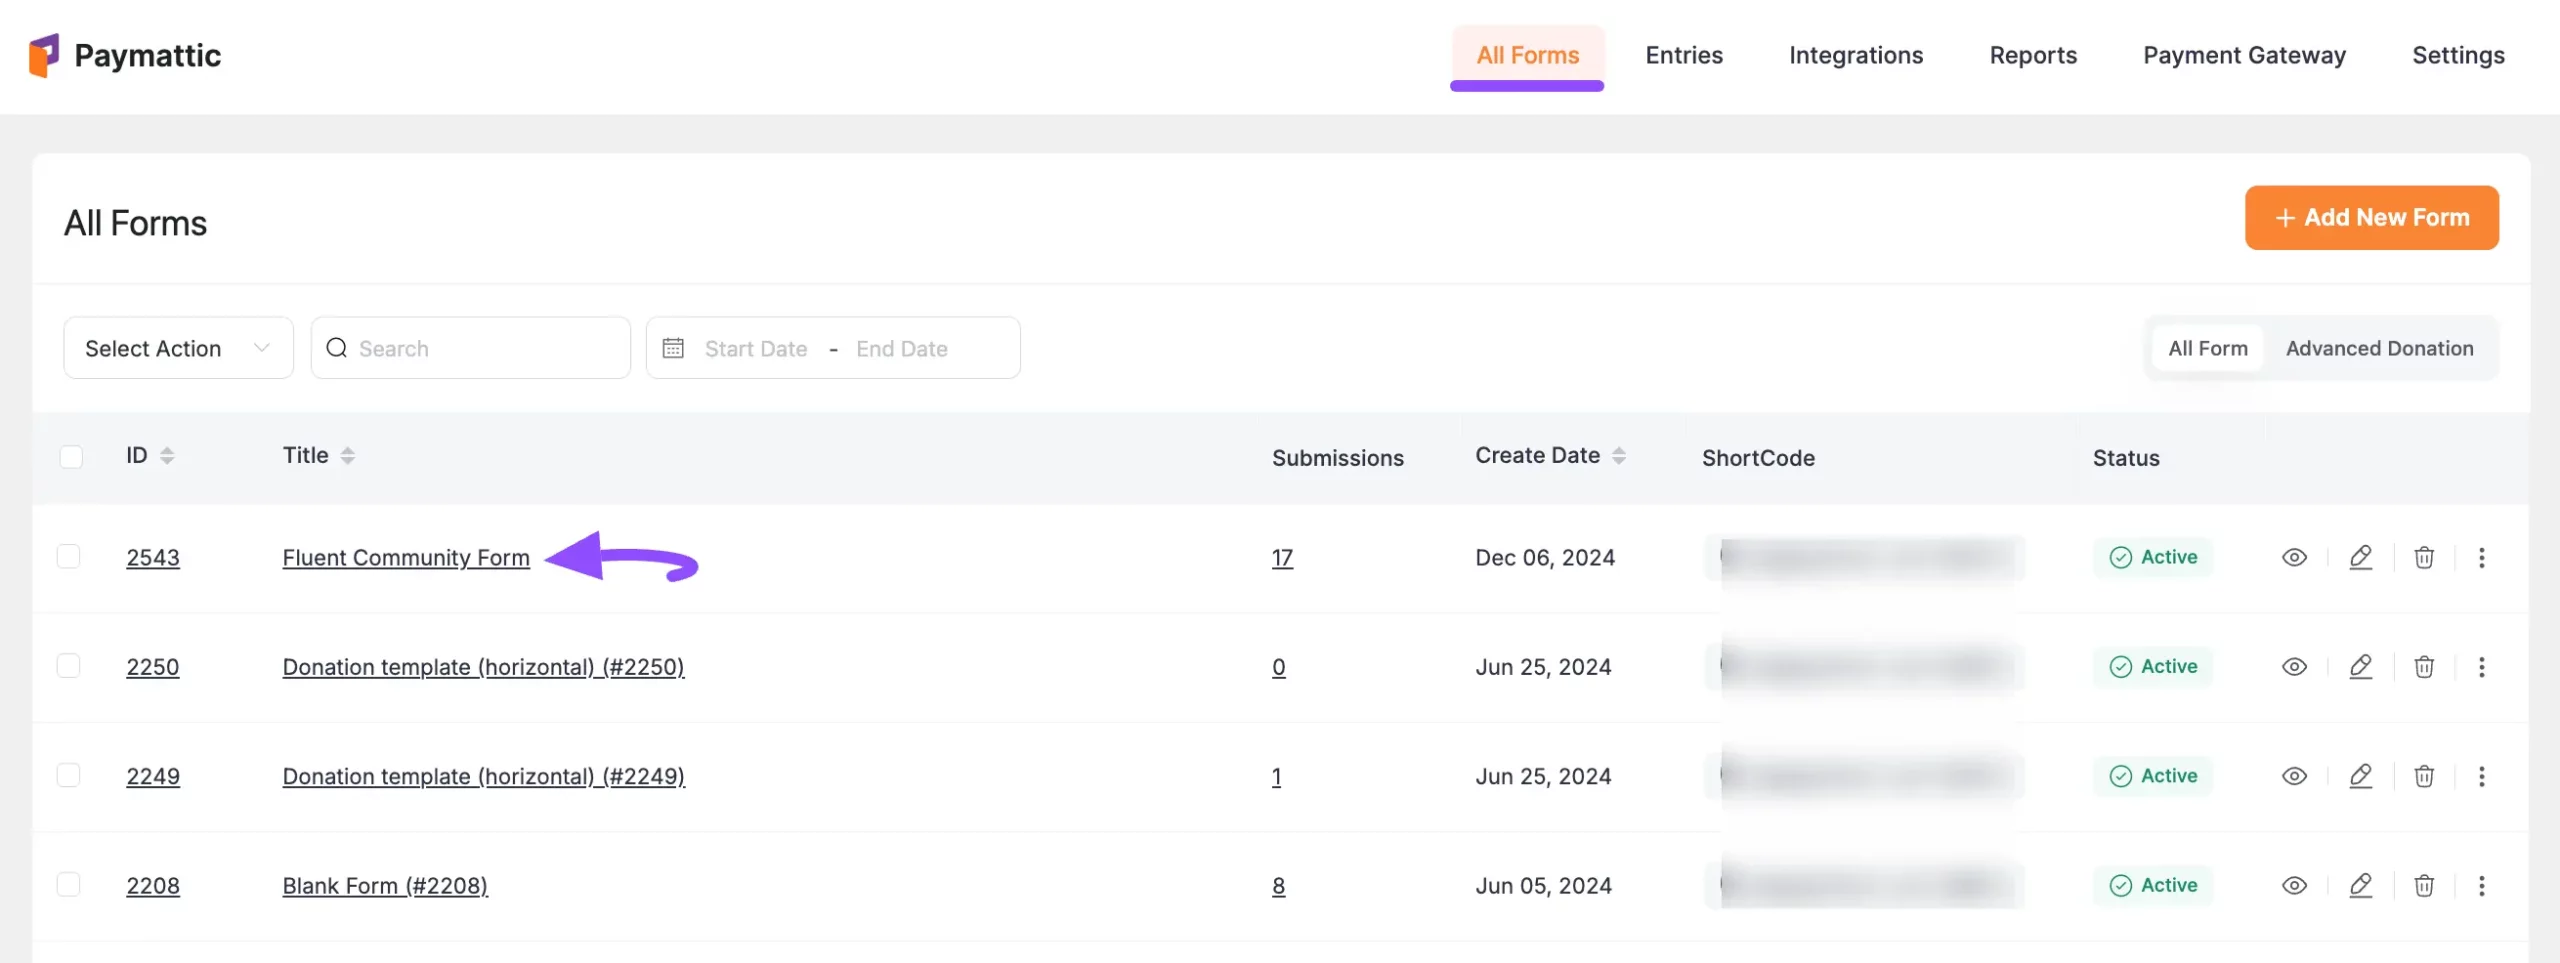Sort the table by ID column arrows
This screenshot has width=2560, height=963.
[167, 456]
